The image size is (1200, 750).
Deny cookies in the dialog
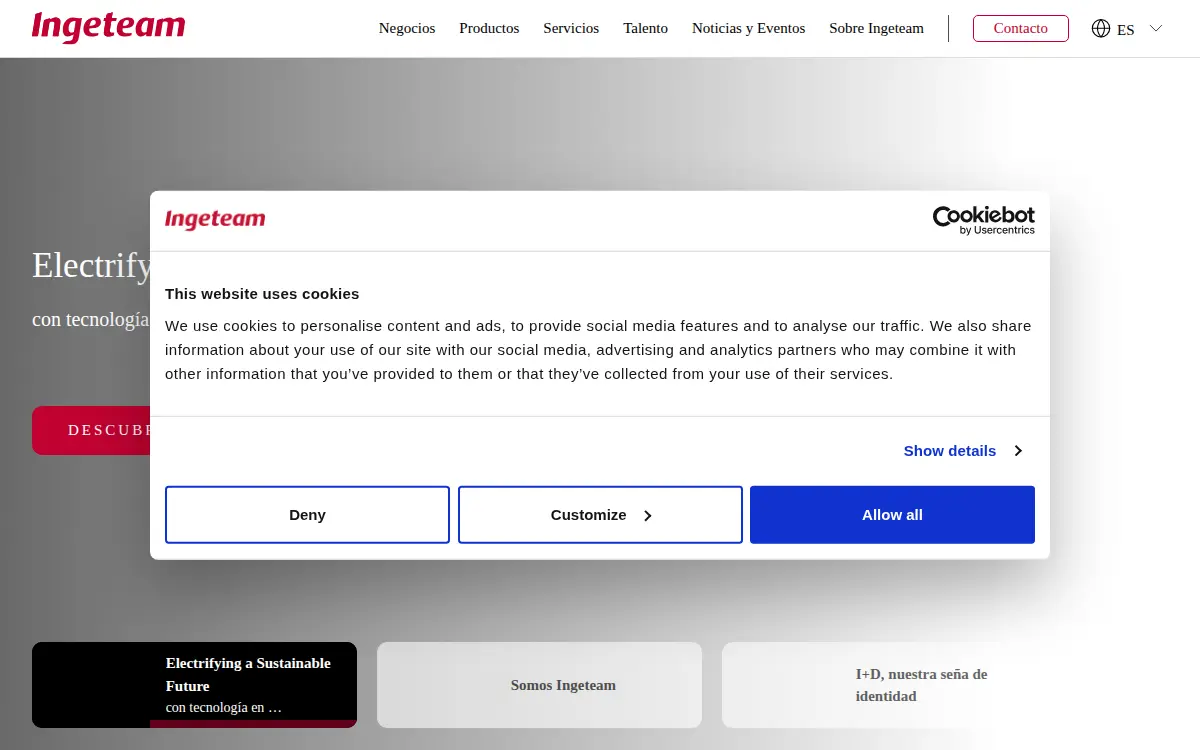point(307,515)
